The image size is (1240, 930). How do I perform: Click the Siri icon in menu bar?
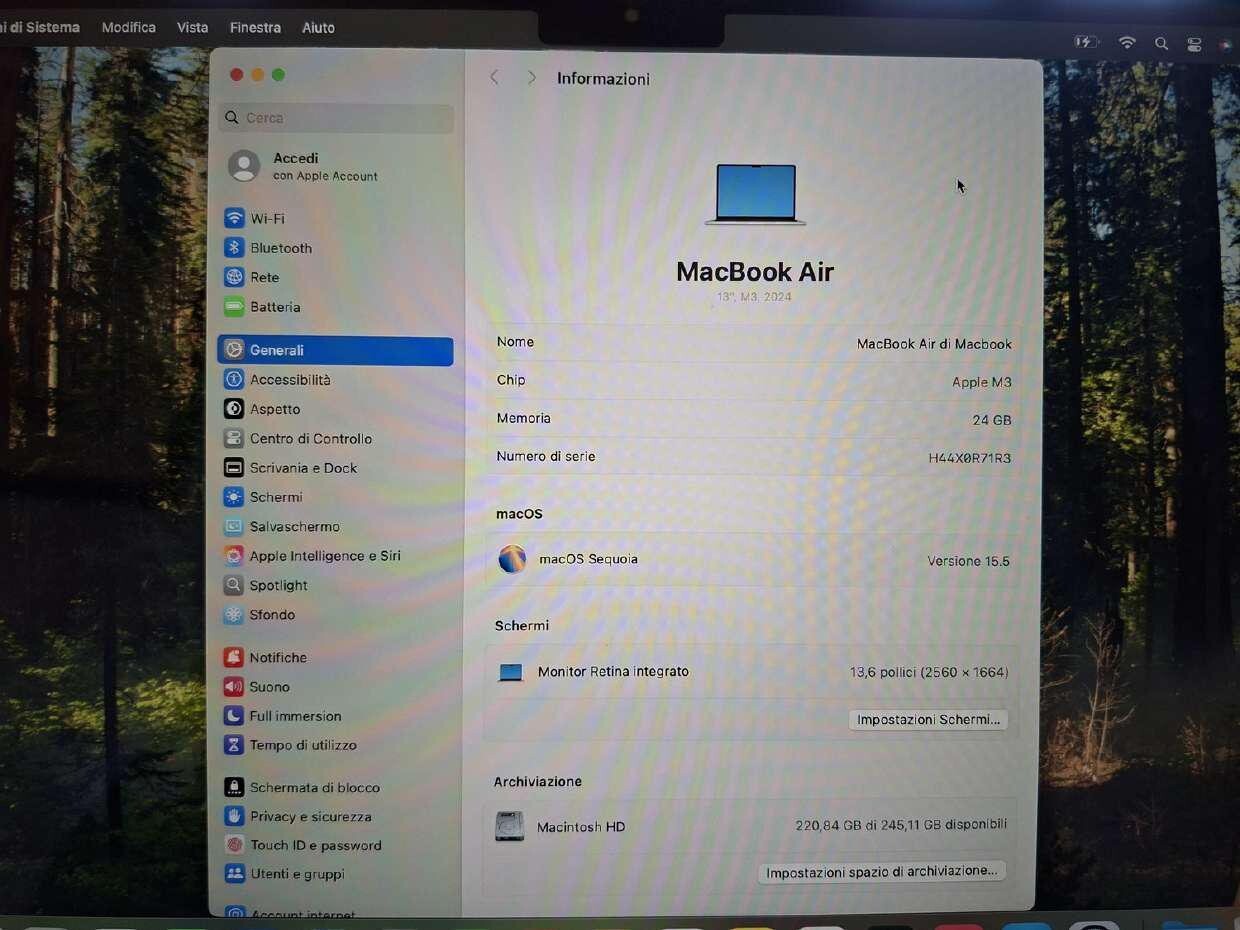click(x=1226, y=44)
